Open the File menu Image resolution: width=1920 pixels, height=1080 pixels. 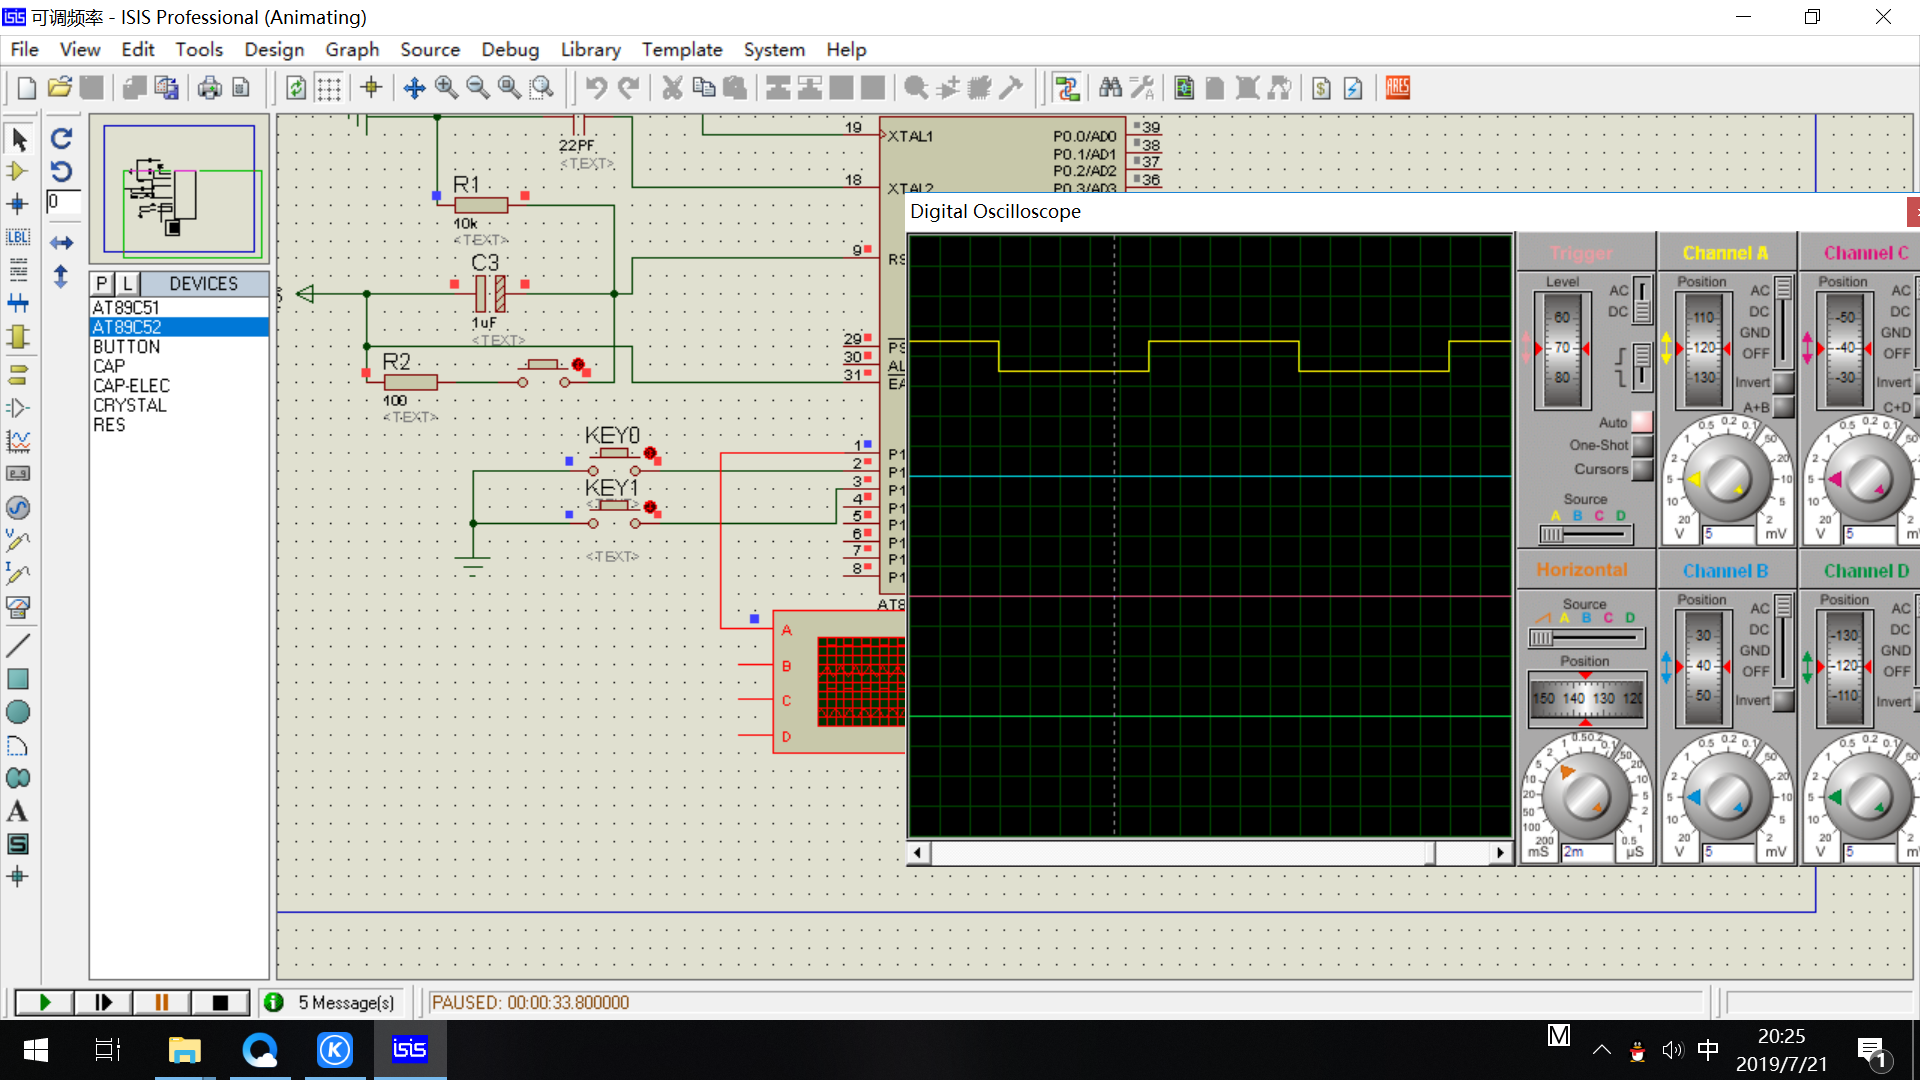point(24,49)
